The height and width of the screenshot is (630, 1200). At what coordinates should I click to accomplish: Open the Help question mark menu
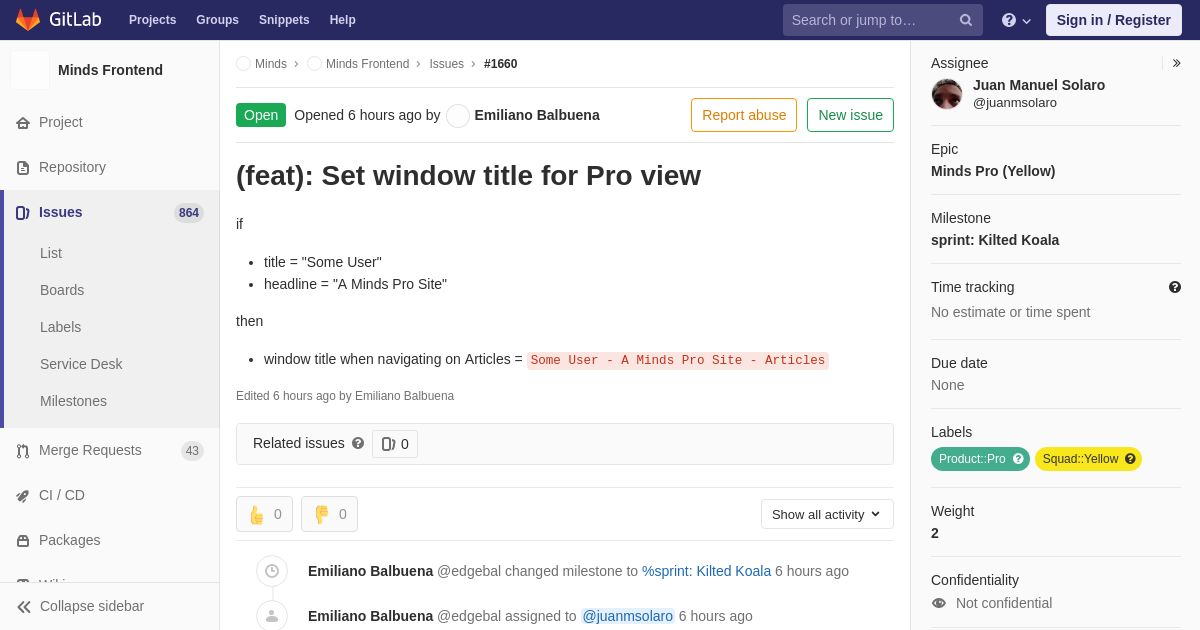(x=1017, y=20)
